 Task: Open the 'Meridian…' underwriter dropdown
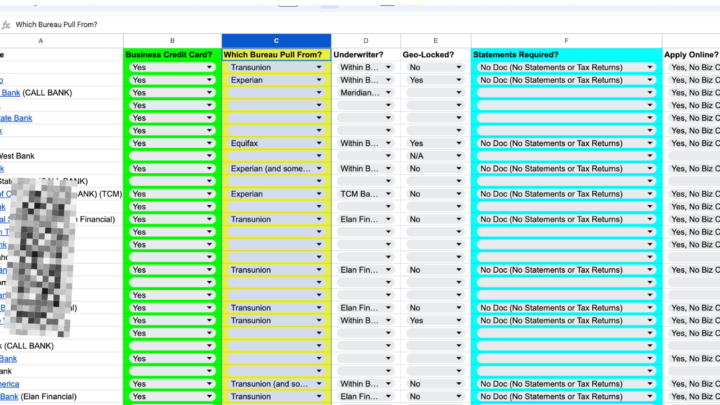tap(366, 93)
